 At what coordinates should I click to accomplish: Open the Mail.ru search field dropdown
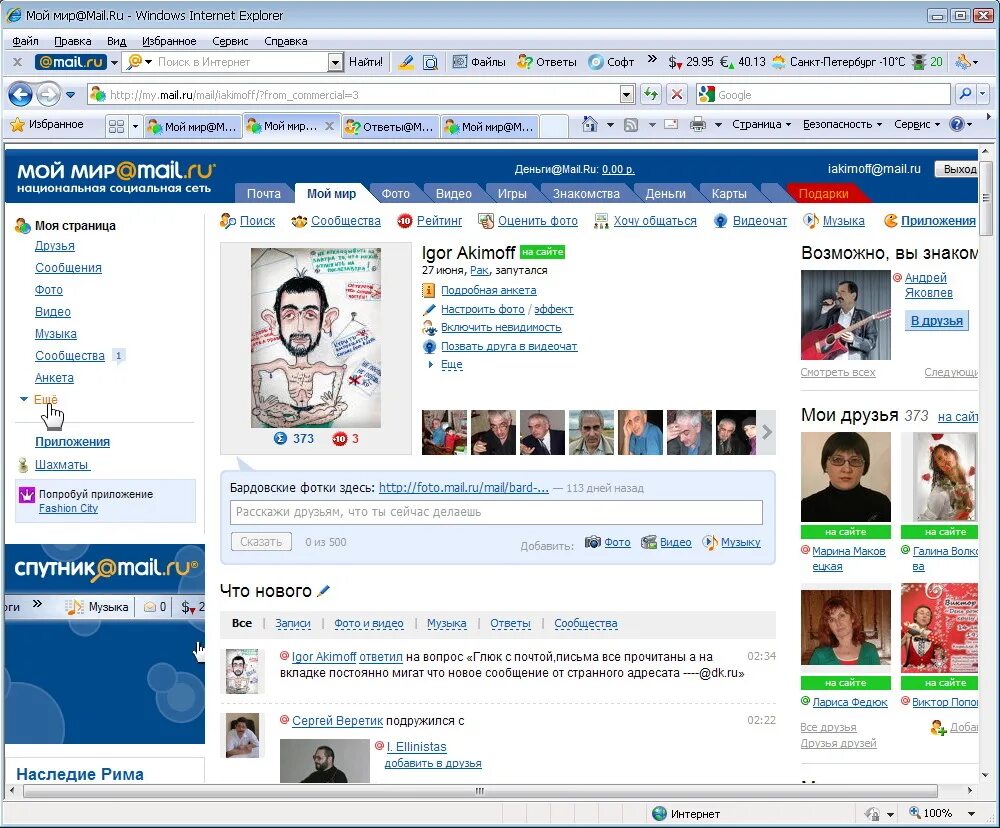pyautogui.click(x=335, y=62)
